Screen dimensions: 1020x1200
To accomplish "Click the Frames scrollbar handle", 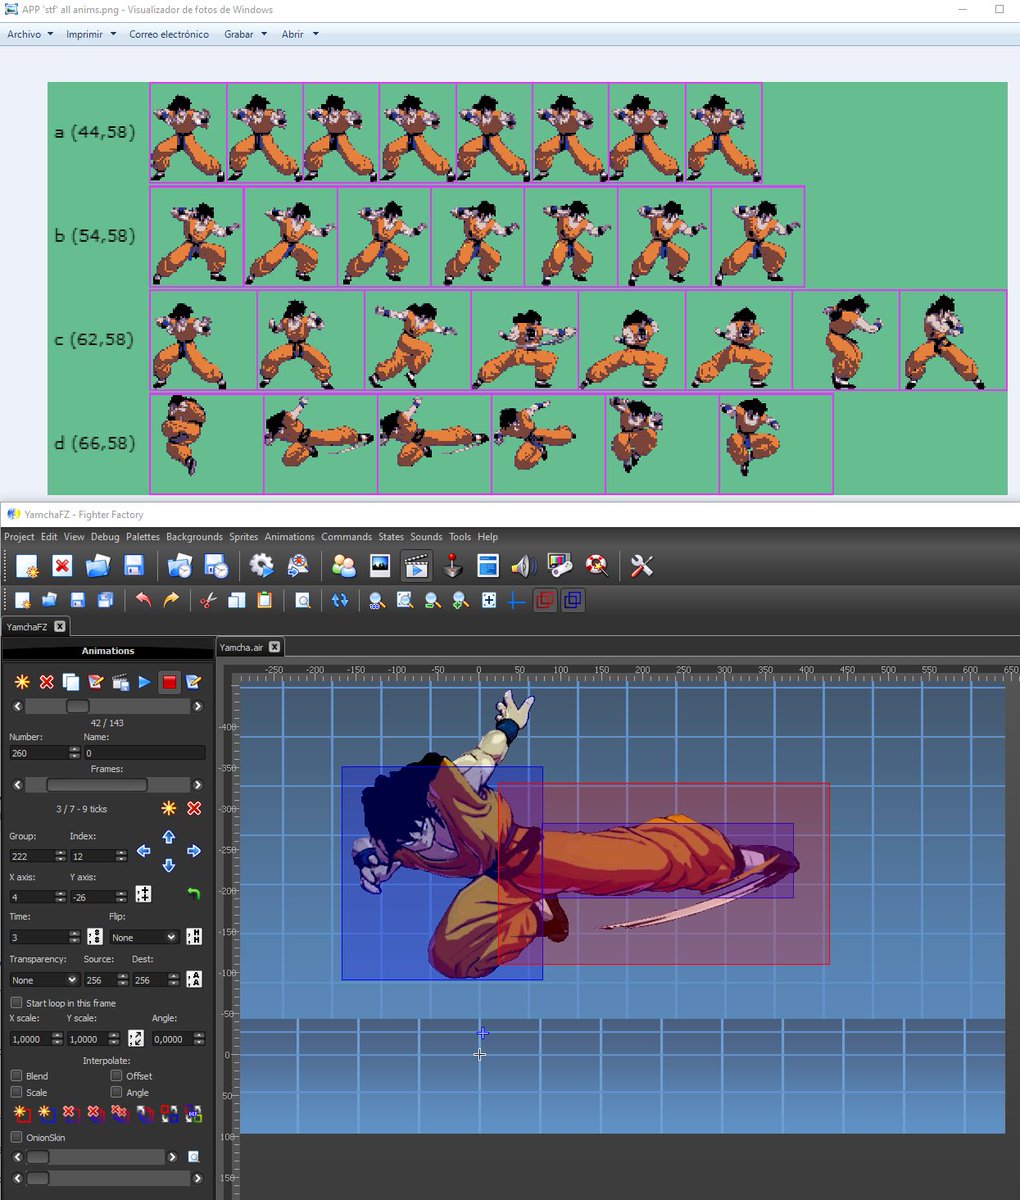I will click(x=97, y=785).
